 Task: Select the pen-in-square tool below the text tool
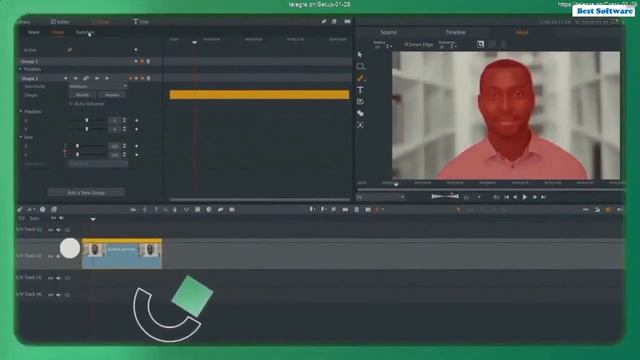click(x=360, y=101)
